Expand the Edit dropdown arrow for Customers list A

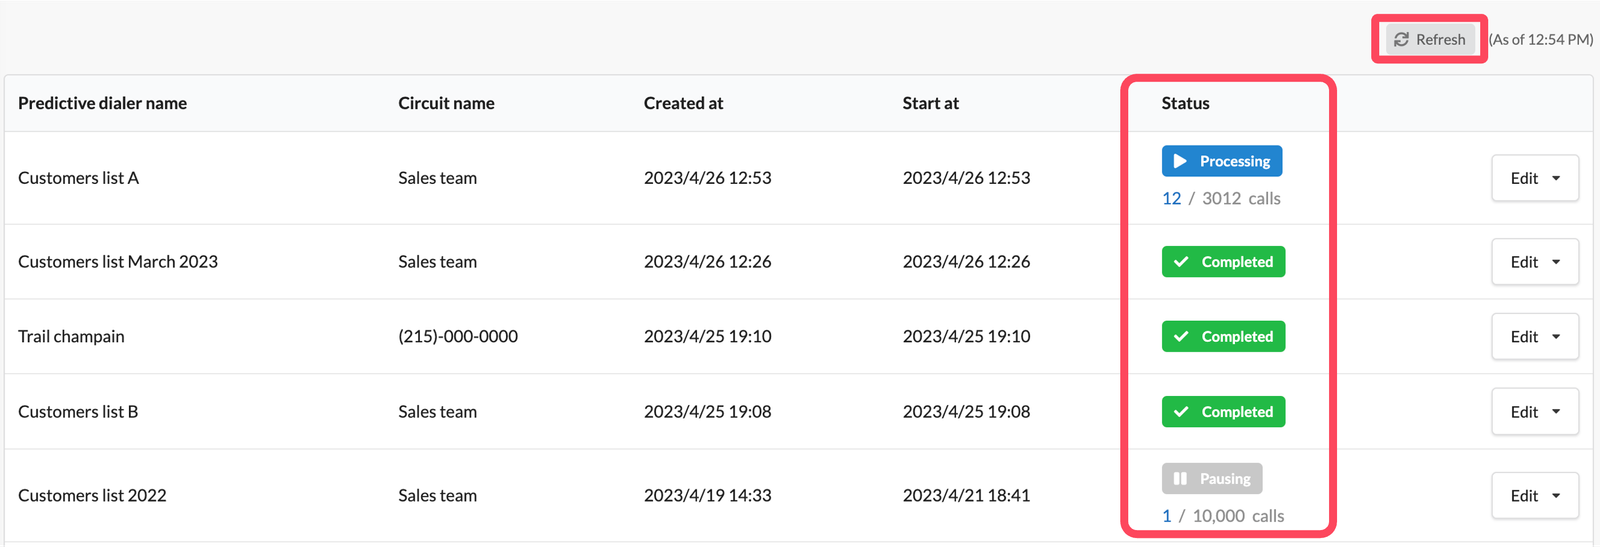pyautogui.click(x=1556, y=178)
